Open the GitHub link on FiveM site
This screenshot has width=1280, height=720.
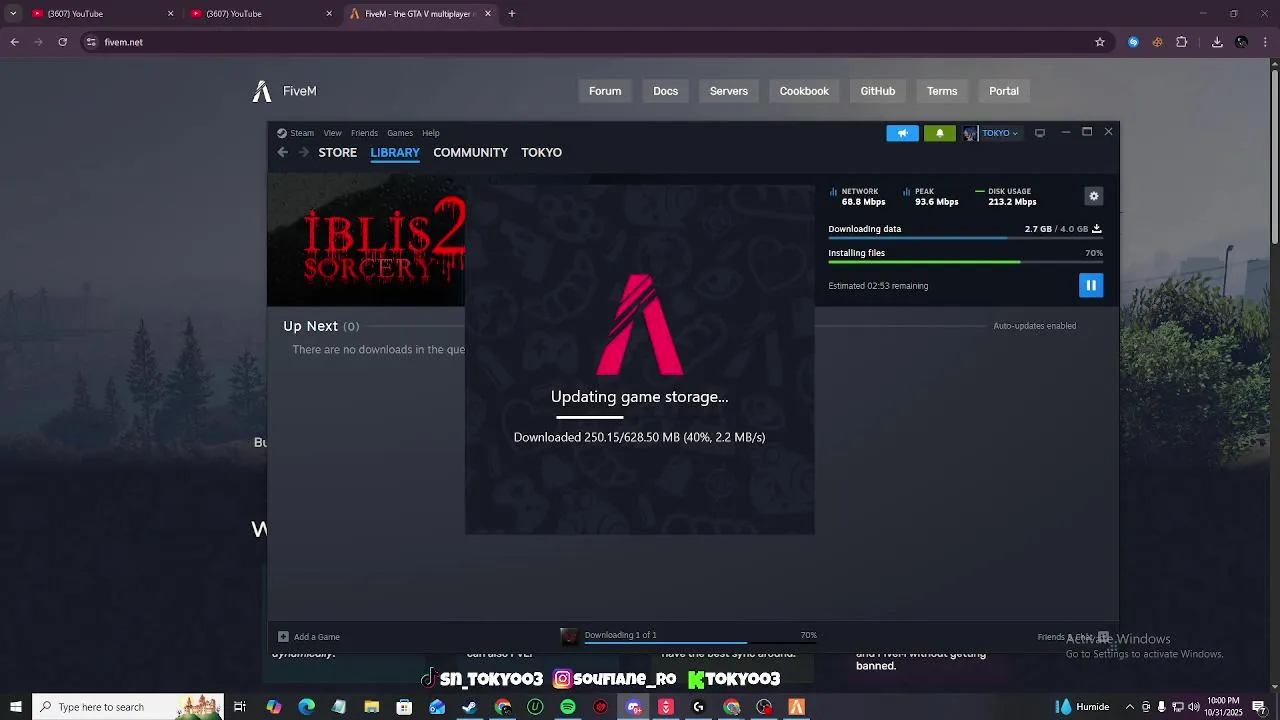click(x=877, y=91)
